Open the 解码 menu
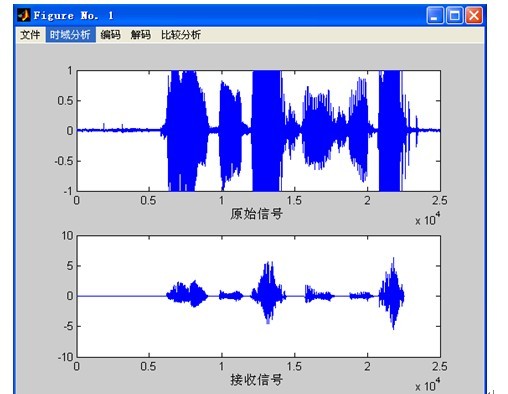508x394 pixels. (x=140, y=35)
